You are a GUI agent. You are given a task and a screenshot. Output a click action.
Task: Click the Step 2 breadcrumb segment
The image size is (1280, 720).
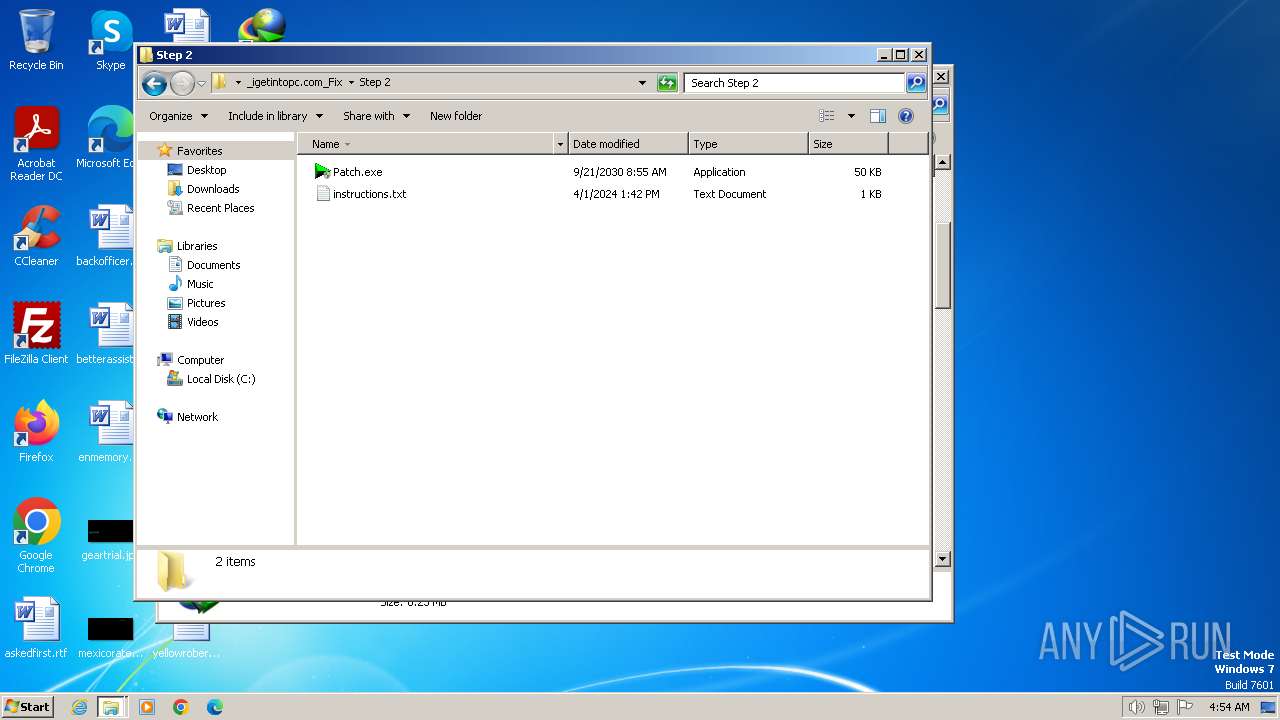[375, 82]
